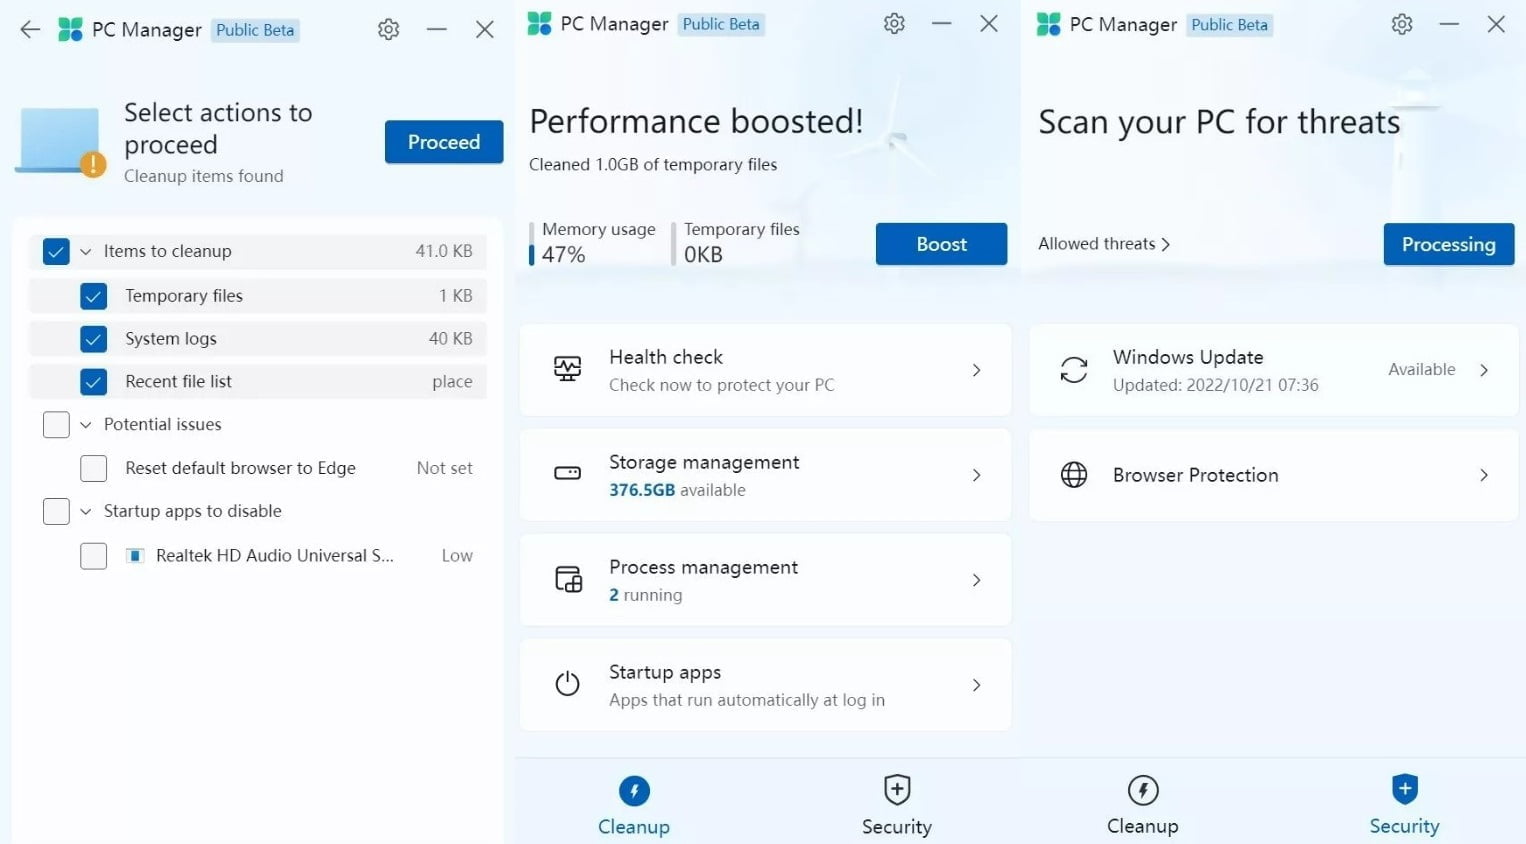Open settings gear in the Scan your PC window

1402,24
